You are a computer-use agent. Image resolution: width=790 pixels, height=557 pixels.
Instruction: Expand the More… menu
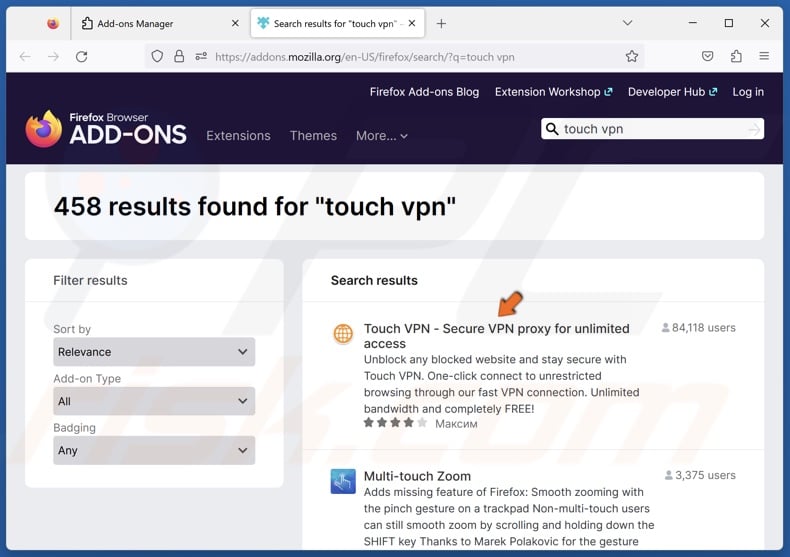pyautogui.click(x=381, y=135)
